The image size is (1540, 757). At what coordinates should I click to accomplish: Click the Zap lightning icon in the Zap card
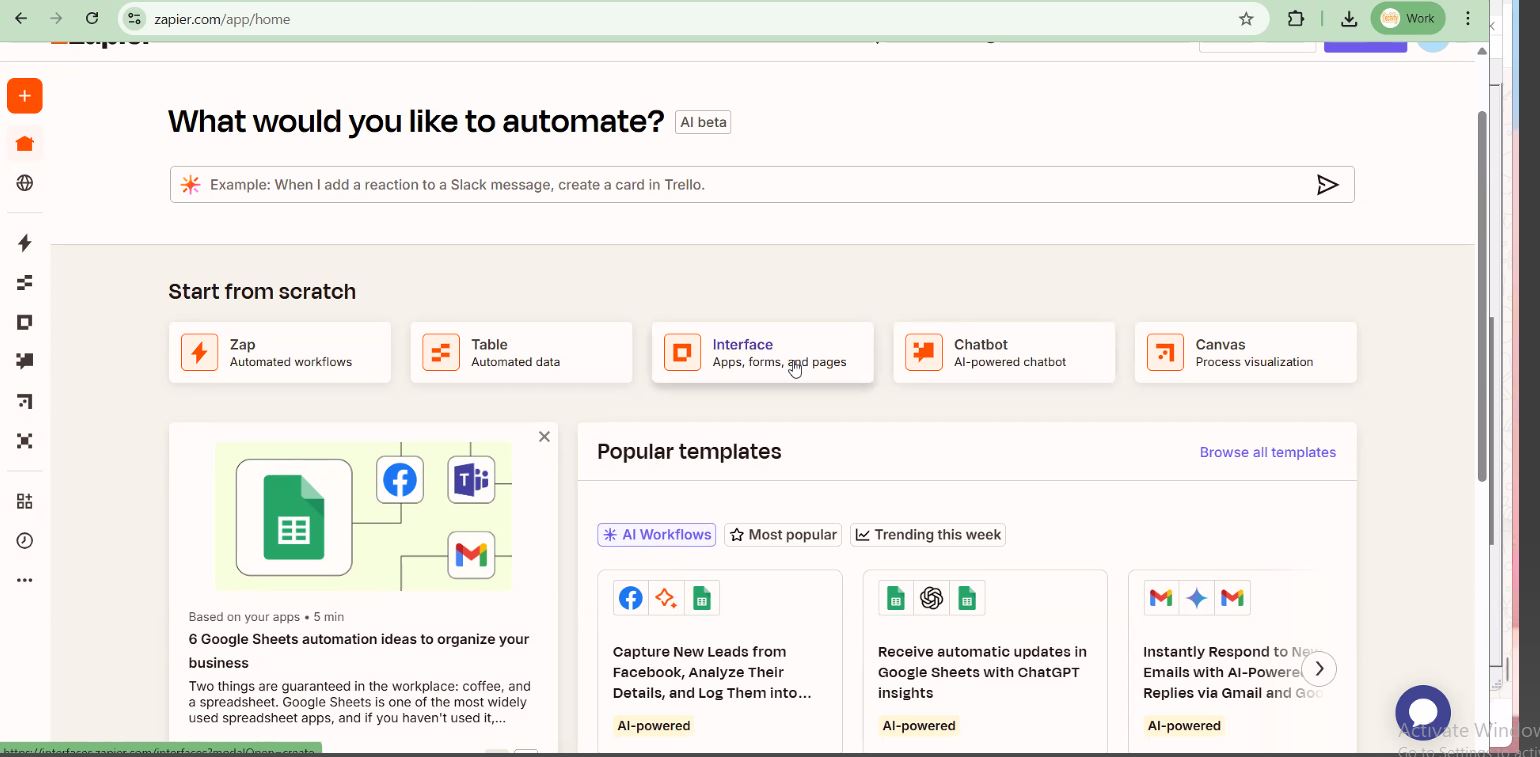[199, 352]
